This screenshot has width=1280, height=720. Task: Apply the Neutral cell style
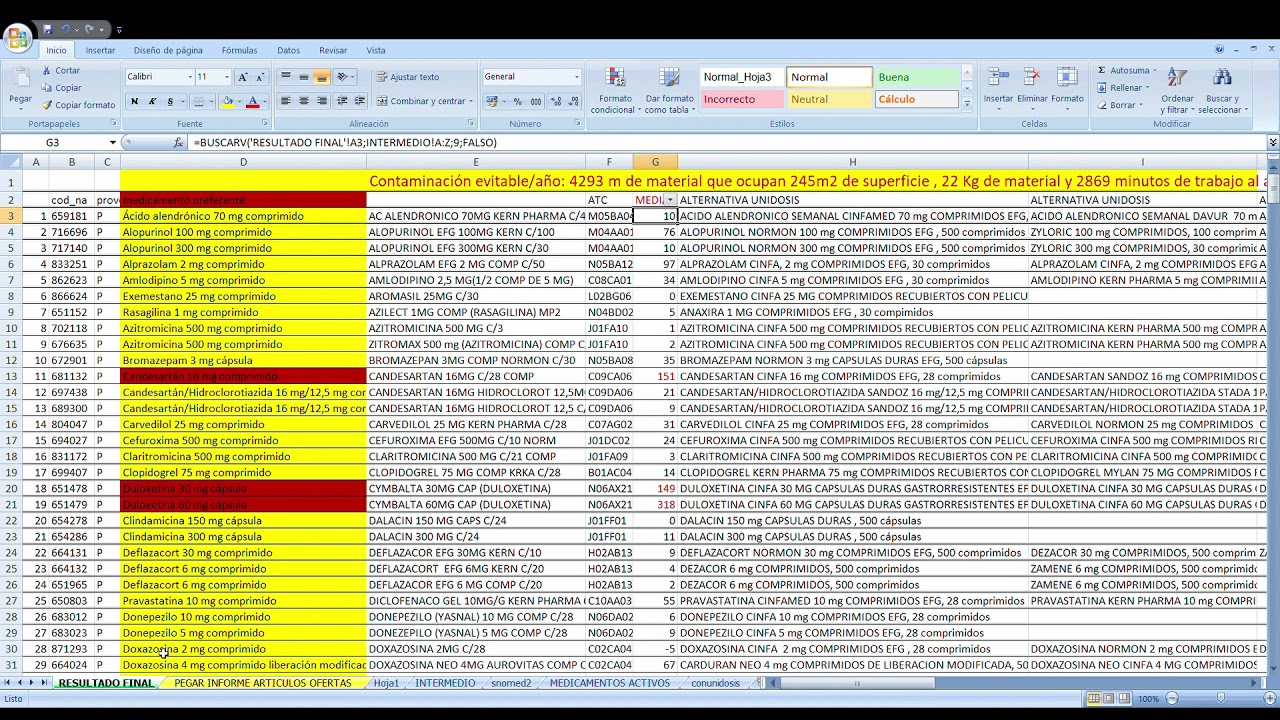pos(829,99)
